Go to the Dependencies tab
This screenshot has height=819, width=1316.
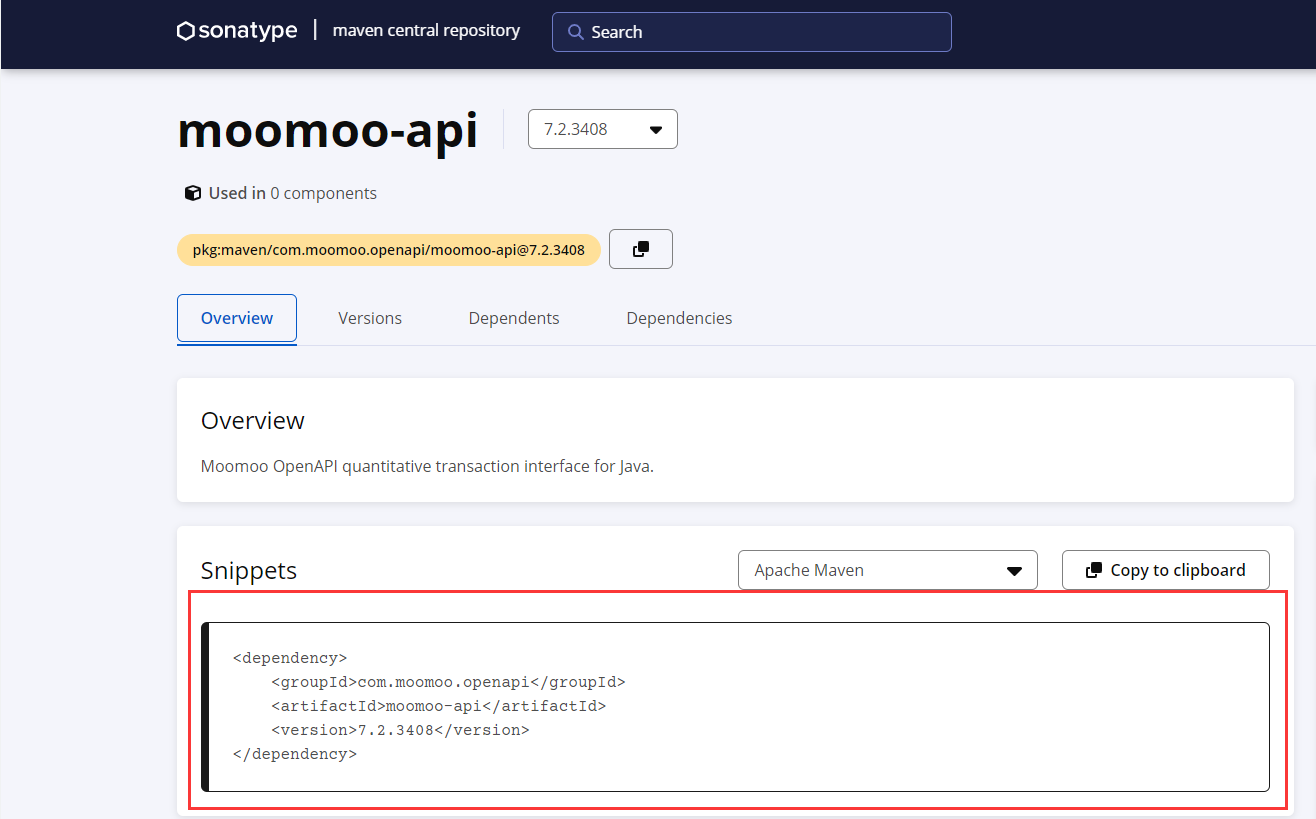[x=679, y=318]
